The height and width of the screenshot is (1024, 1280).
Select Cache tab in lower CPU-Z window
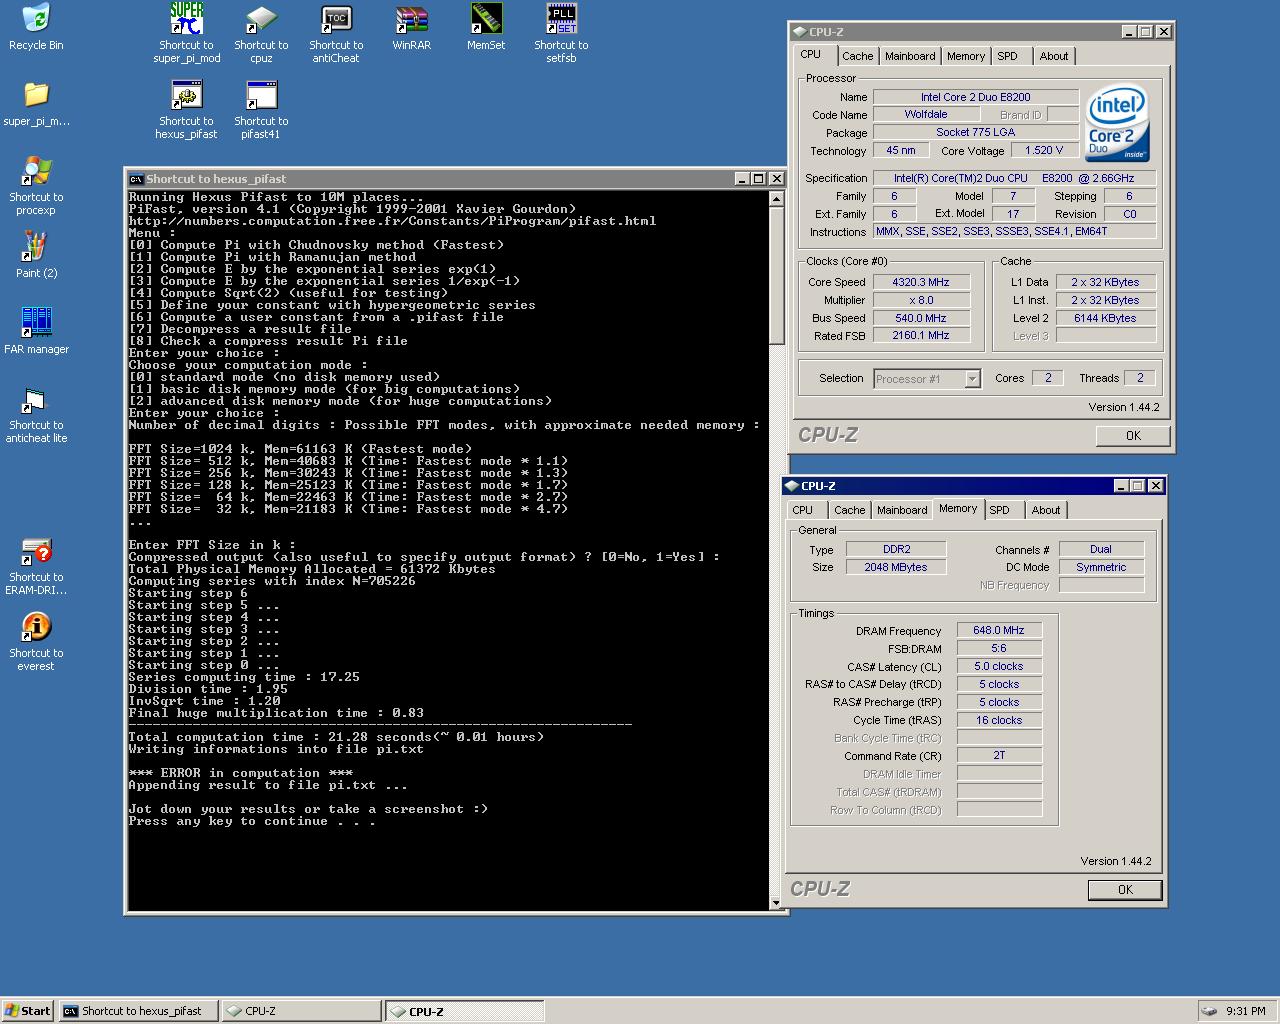(x=849, y=510)
